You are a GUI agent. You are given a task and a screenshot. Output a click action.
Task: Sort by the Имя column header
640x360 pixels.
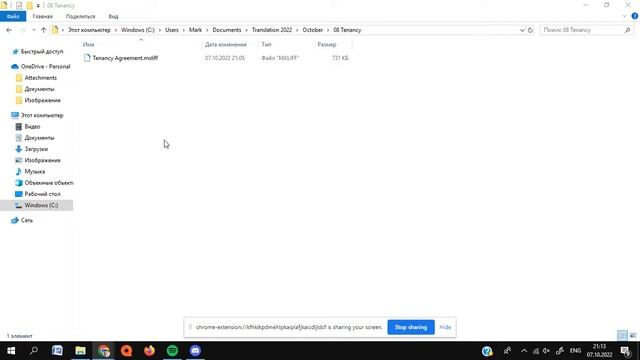click(x=141, y=44)
